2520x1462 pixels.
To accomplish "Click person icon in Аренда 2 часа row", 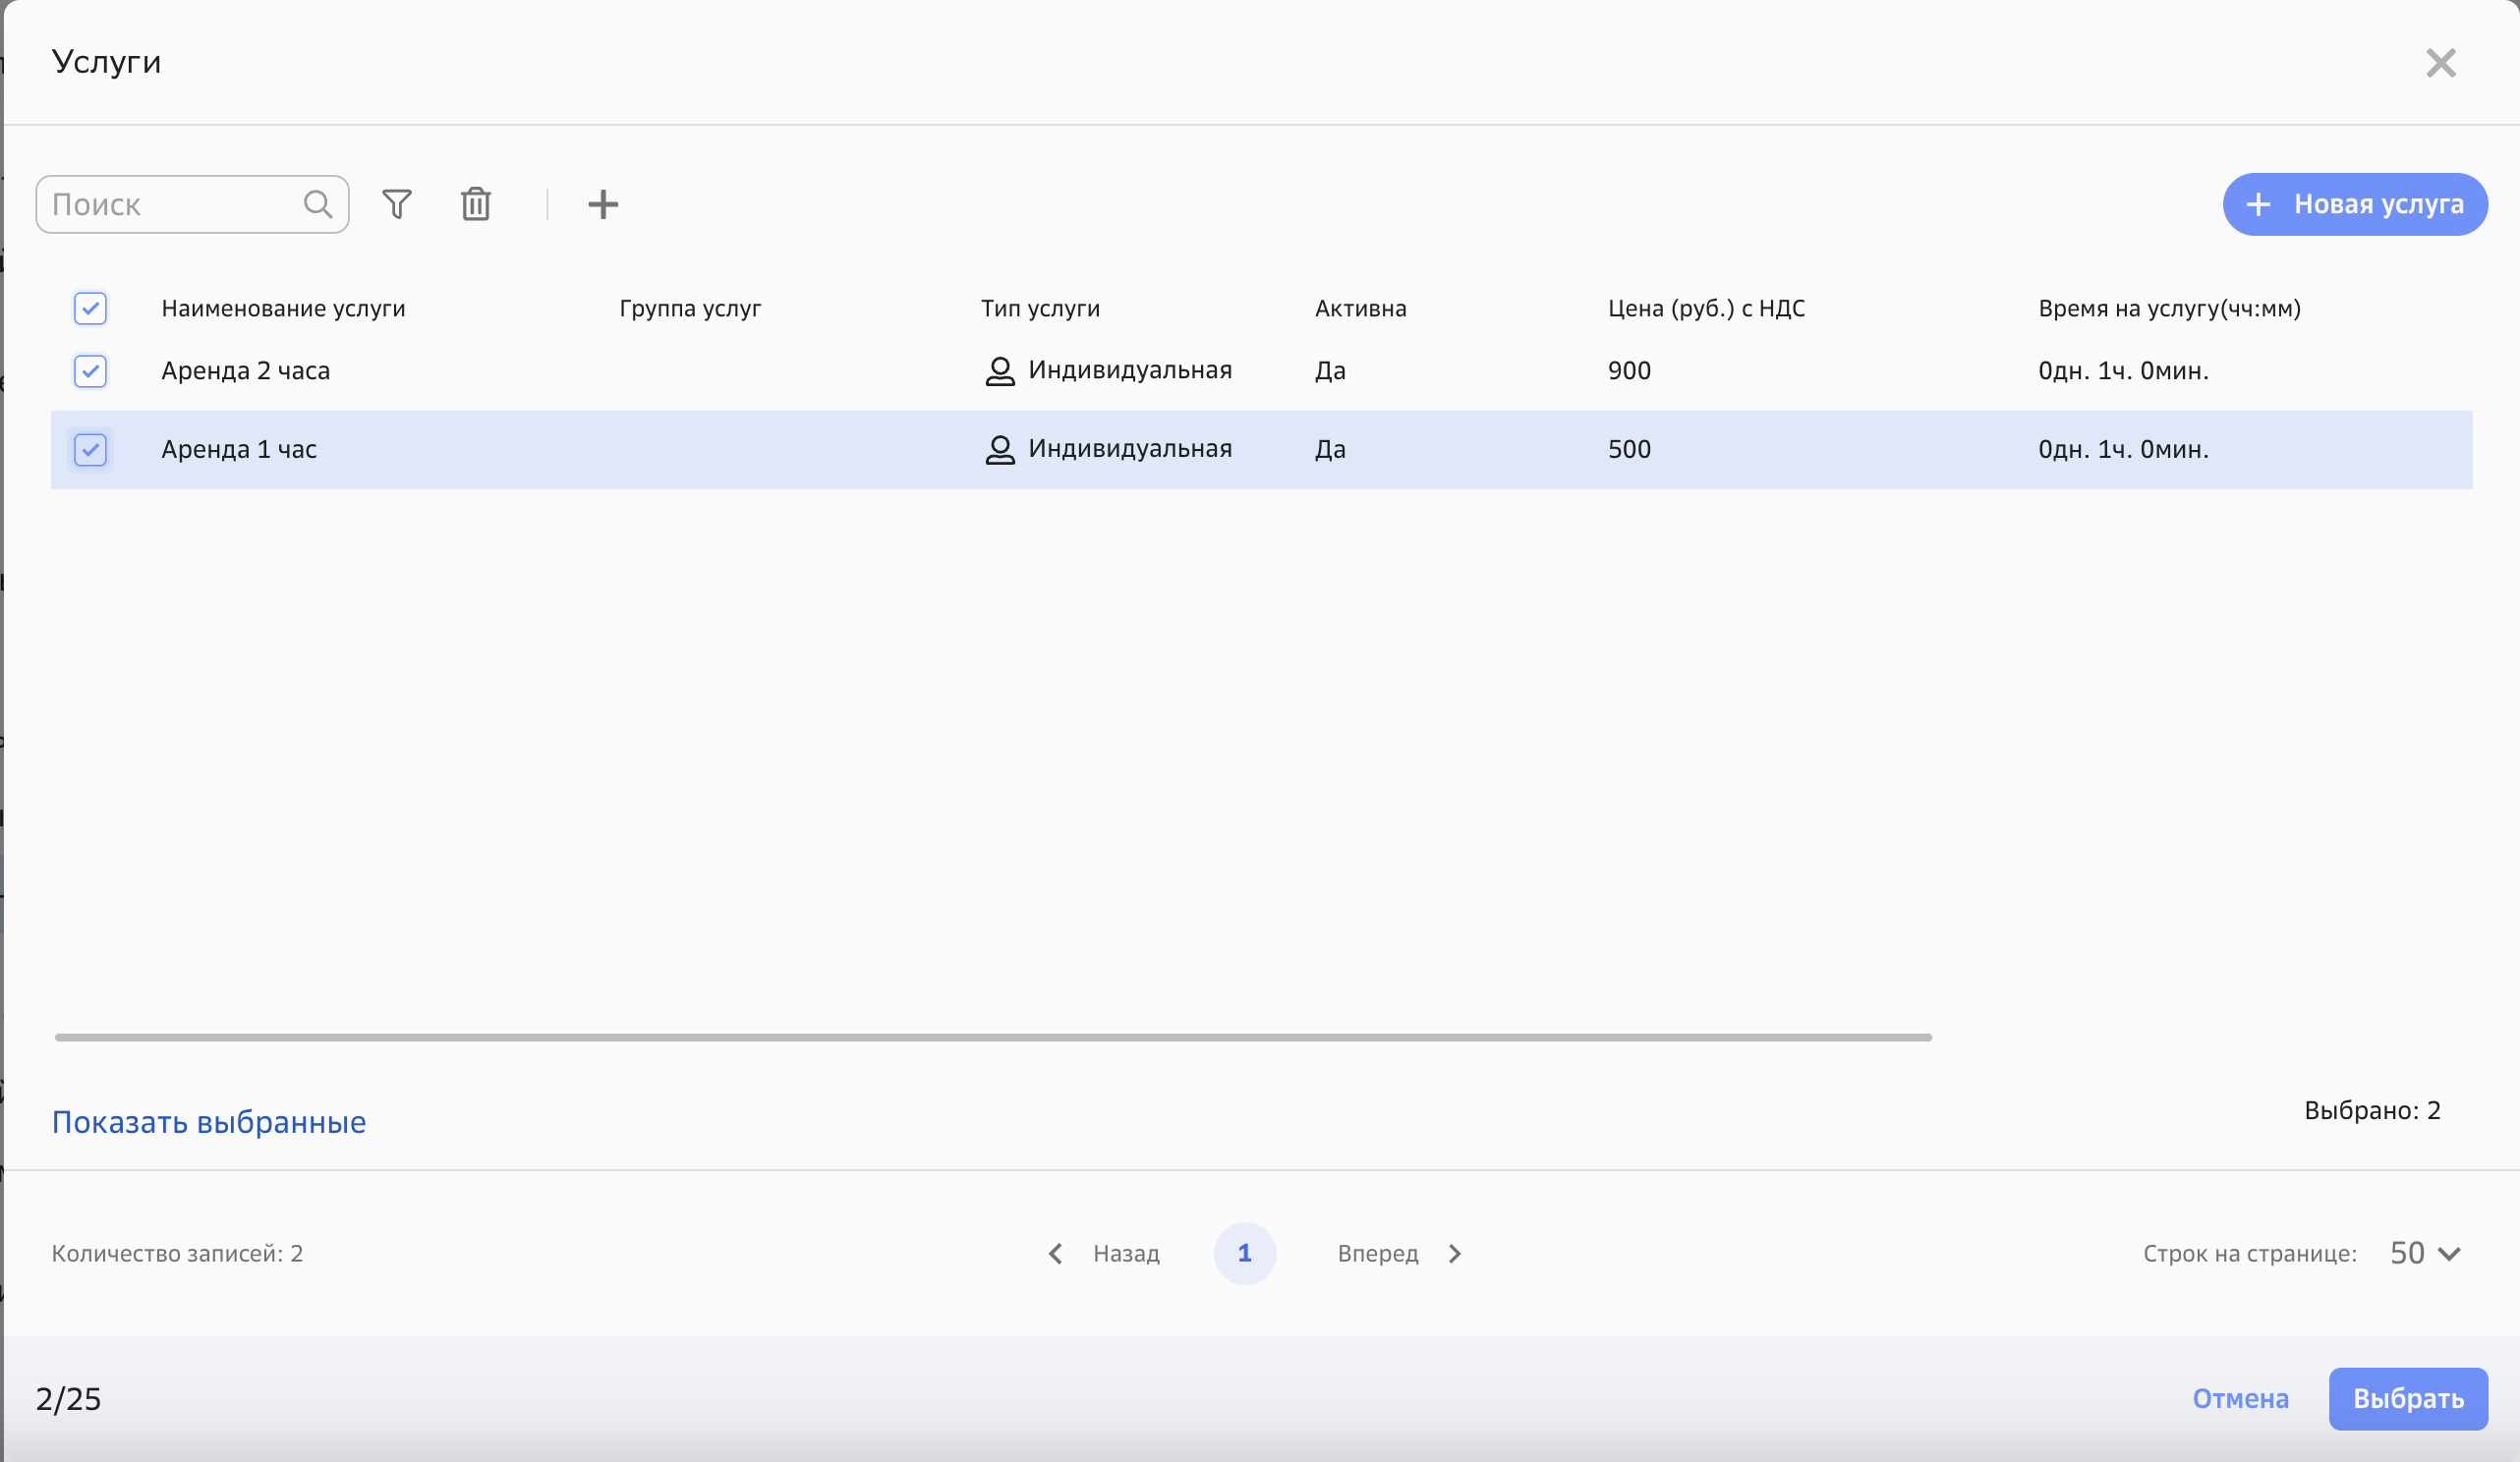I will [999, 371].
